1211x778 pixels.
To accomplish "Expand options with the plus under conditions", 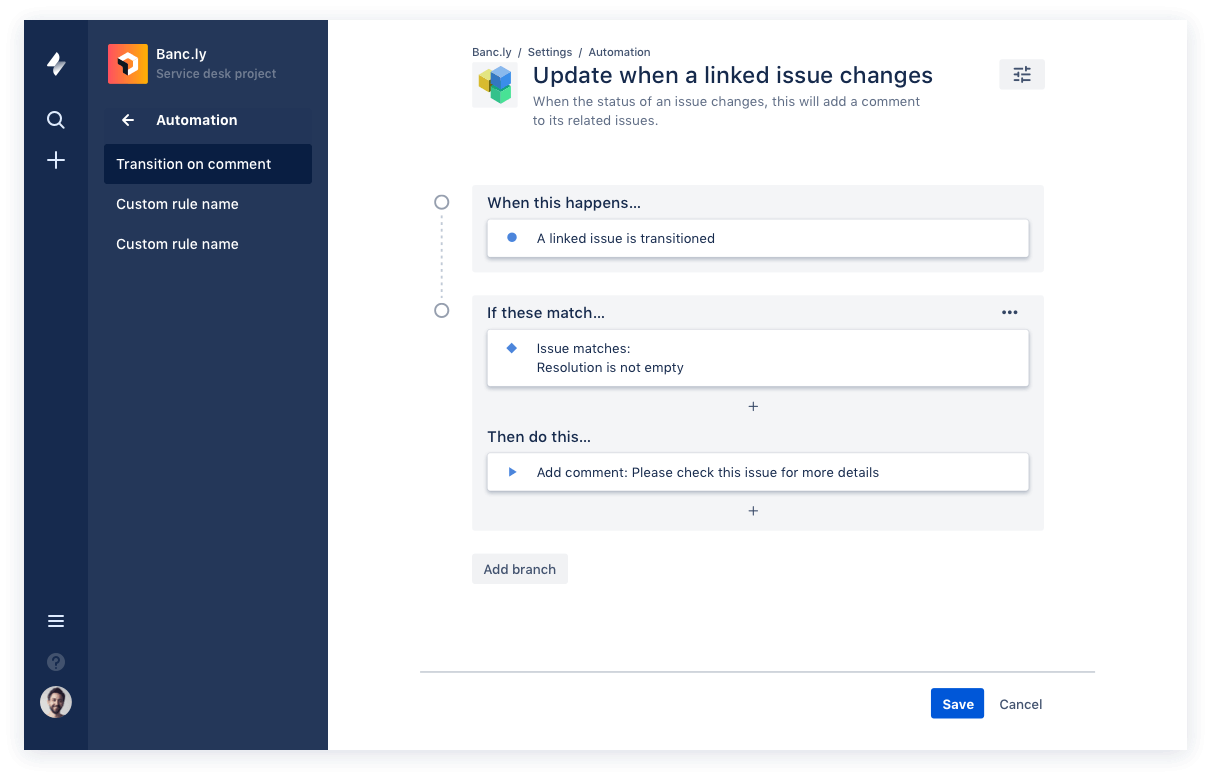I will coord(753,406).
